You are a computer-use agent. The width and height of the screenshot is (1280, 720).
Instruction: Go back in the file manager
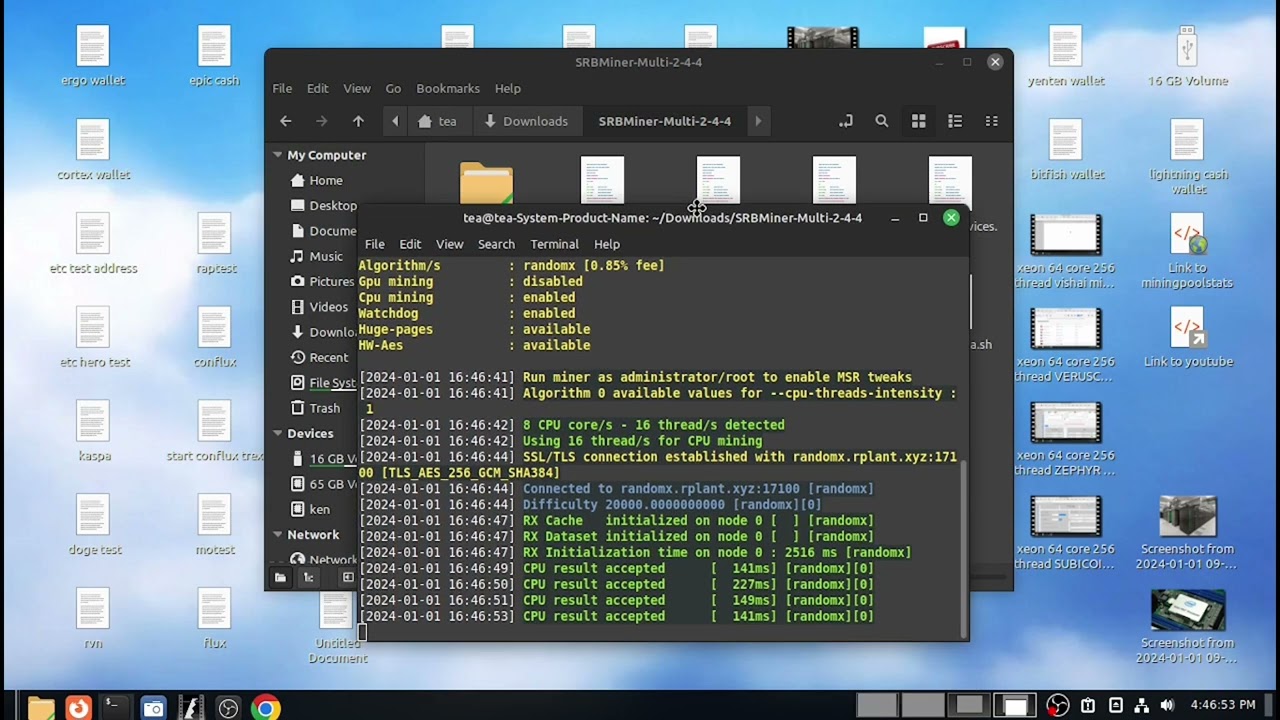pos(286,121)
